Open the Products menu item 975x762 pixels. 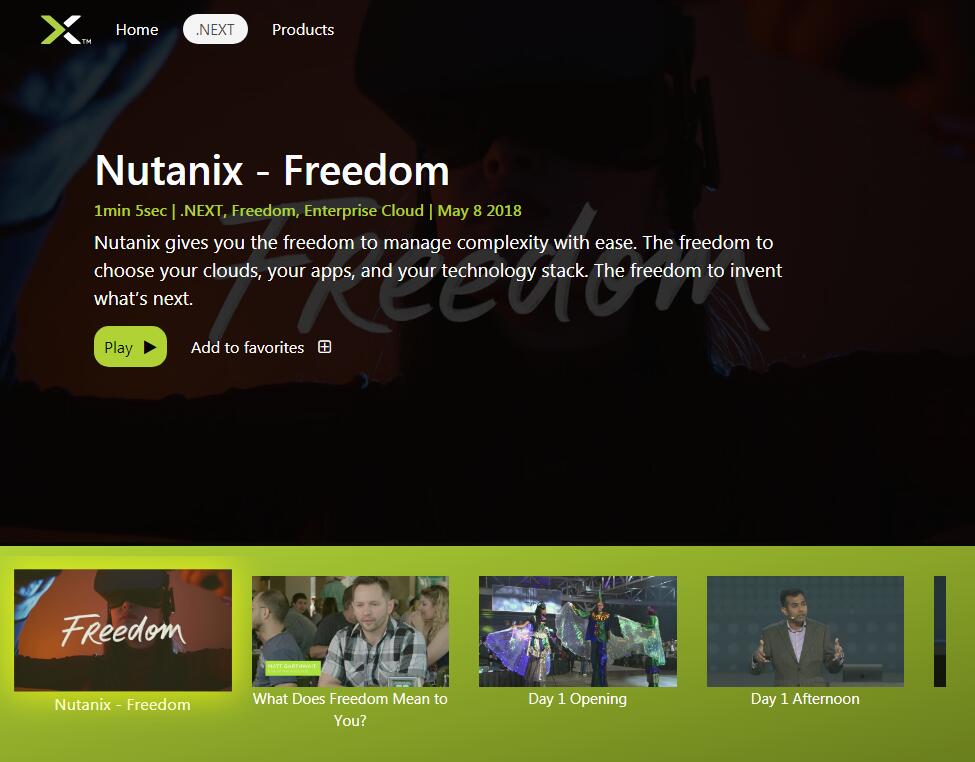coord(303,30)
